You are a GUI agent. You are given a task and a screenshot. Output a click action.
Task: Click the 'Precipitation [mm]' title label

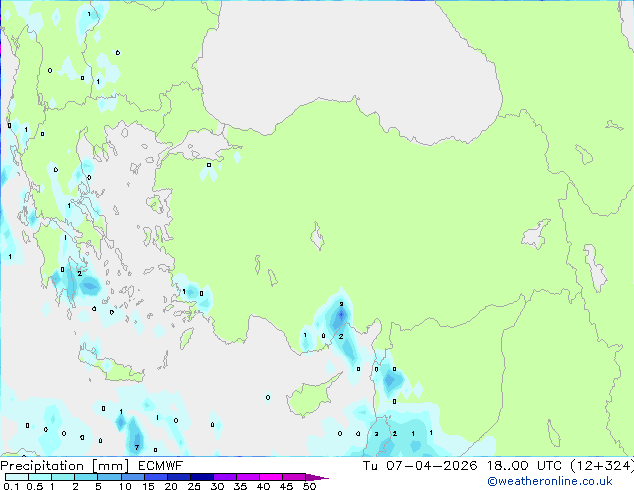64,466
